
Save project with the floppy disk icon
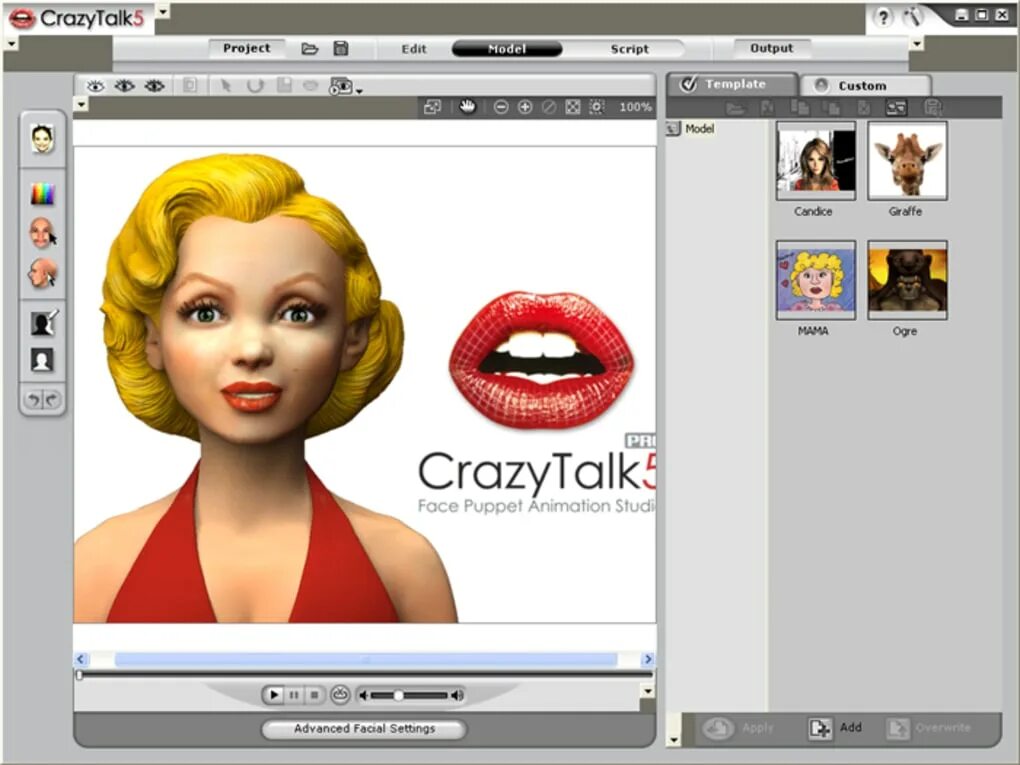click(x=341, y=48)
